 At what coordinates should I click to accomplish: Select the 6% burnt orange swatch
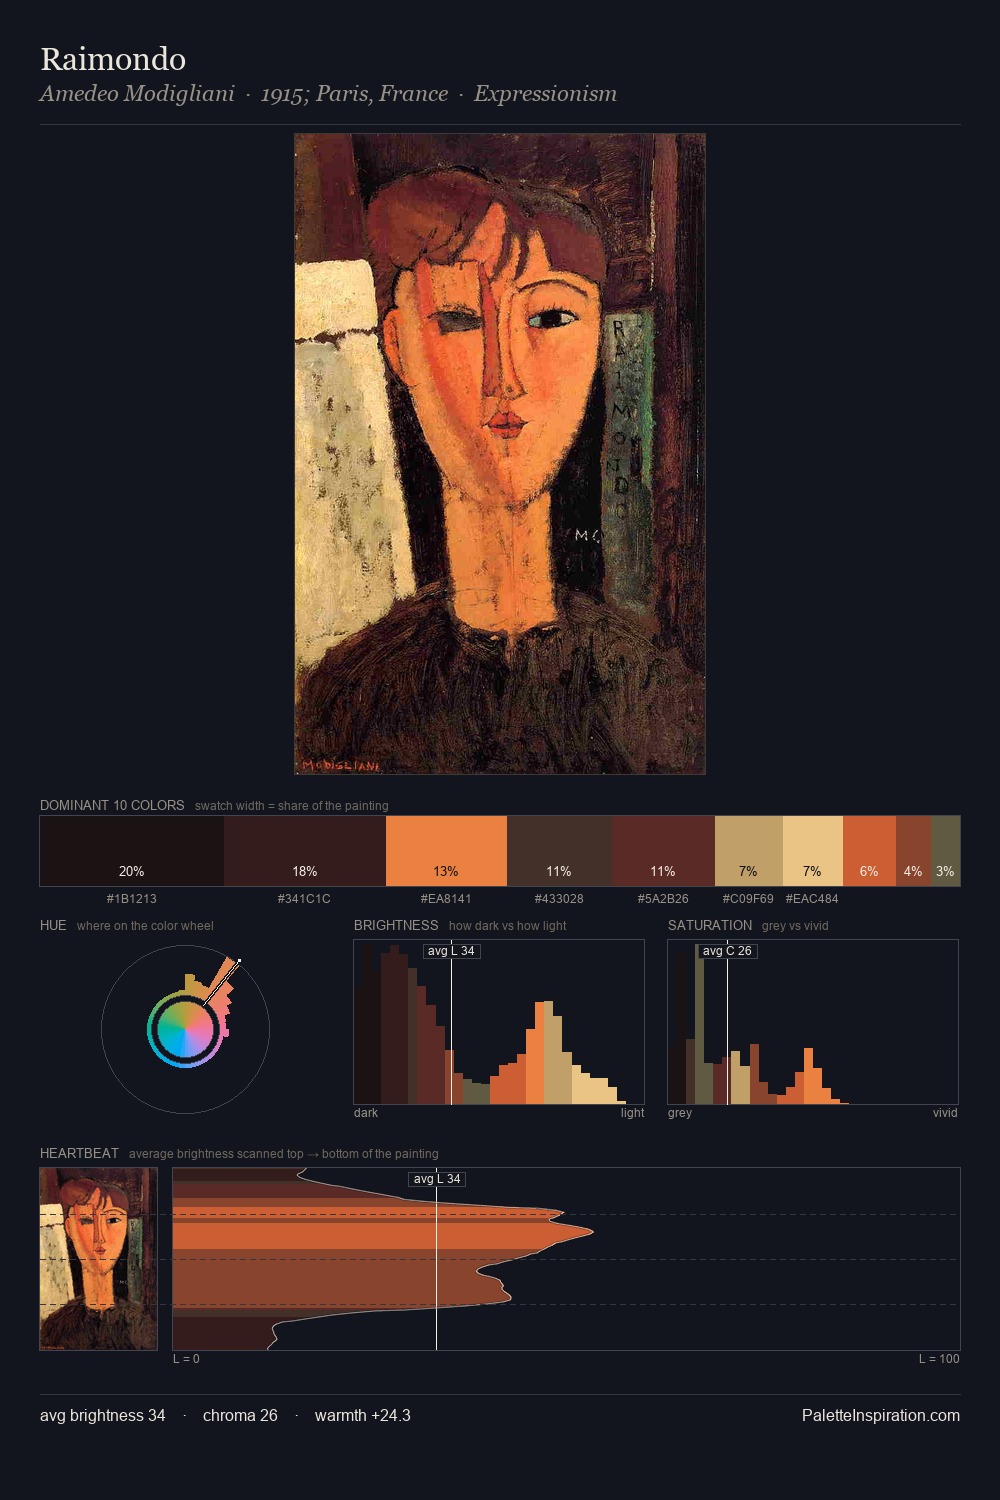869,851
